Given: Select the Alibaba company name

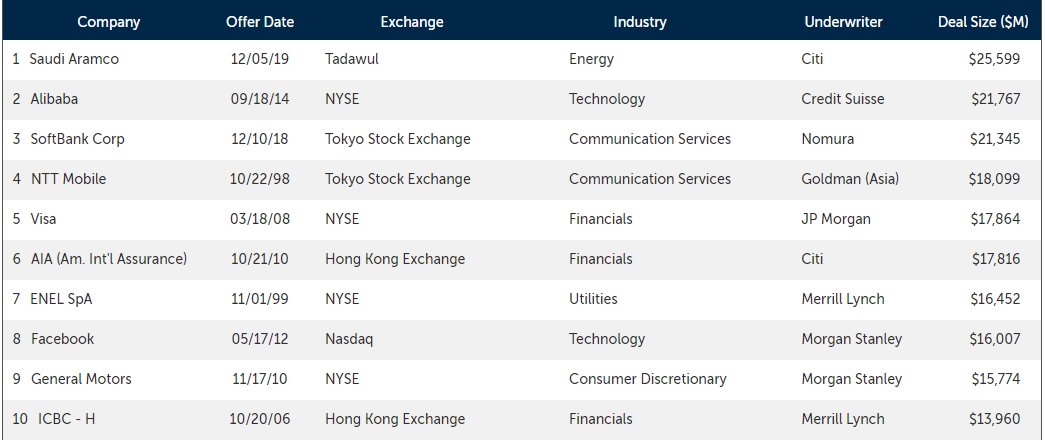Looking at the screenshot, I should point(54,99).
